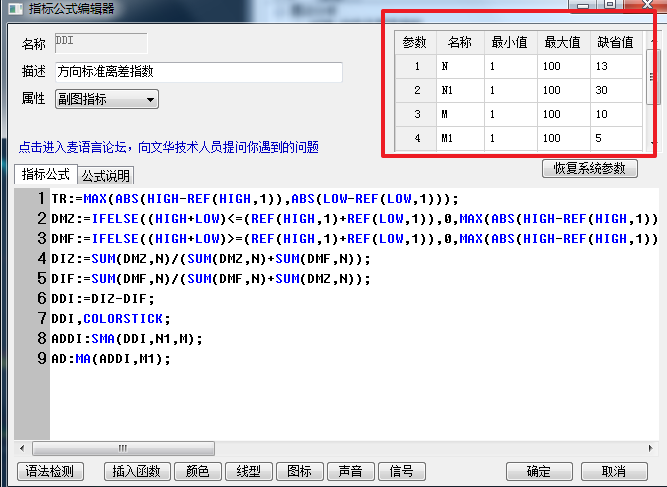Click the 最大值 column header

pyautogui.click(x=563, y=42)
